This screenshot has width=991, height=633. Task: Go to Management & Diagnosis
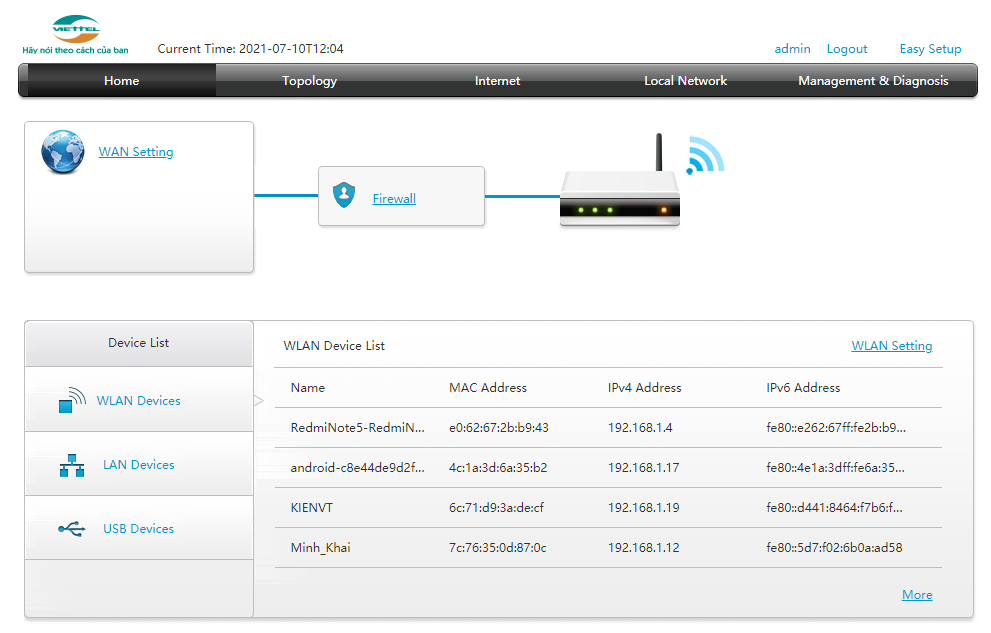point(873,81)
